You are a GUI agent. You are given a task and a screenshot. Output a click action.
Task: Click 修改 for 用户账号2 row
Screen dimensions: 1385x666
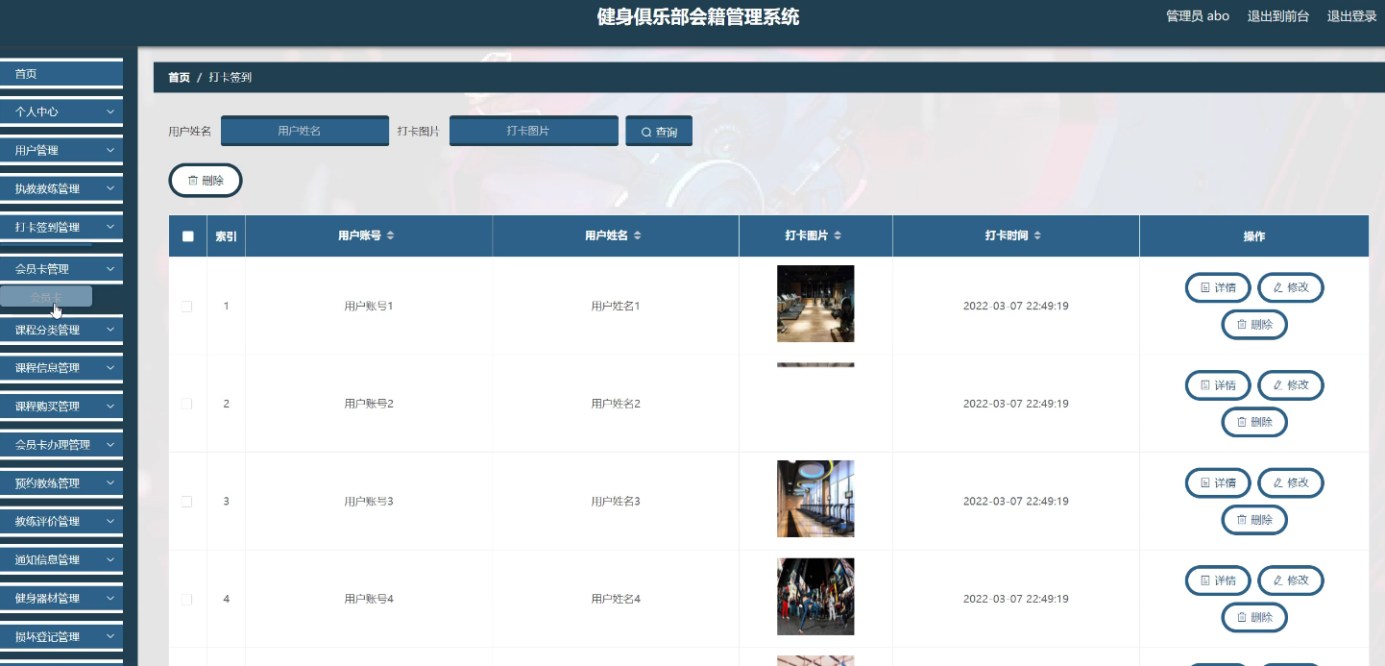pyautogui.click(x=1291, y=385)
